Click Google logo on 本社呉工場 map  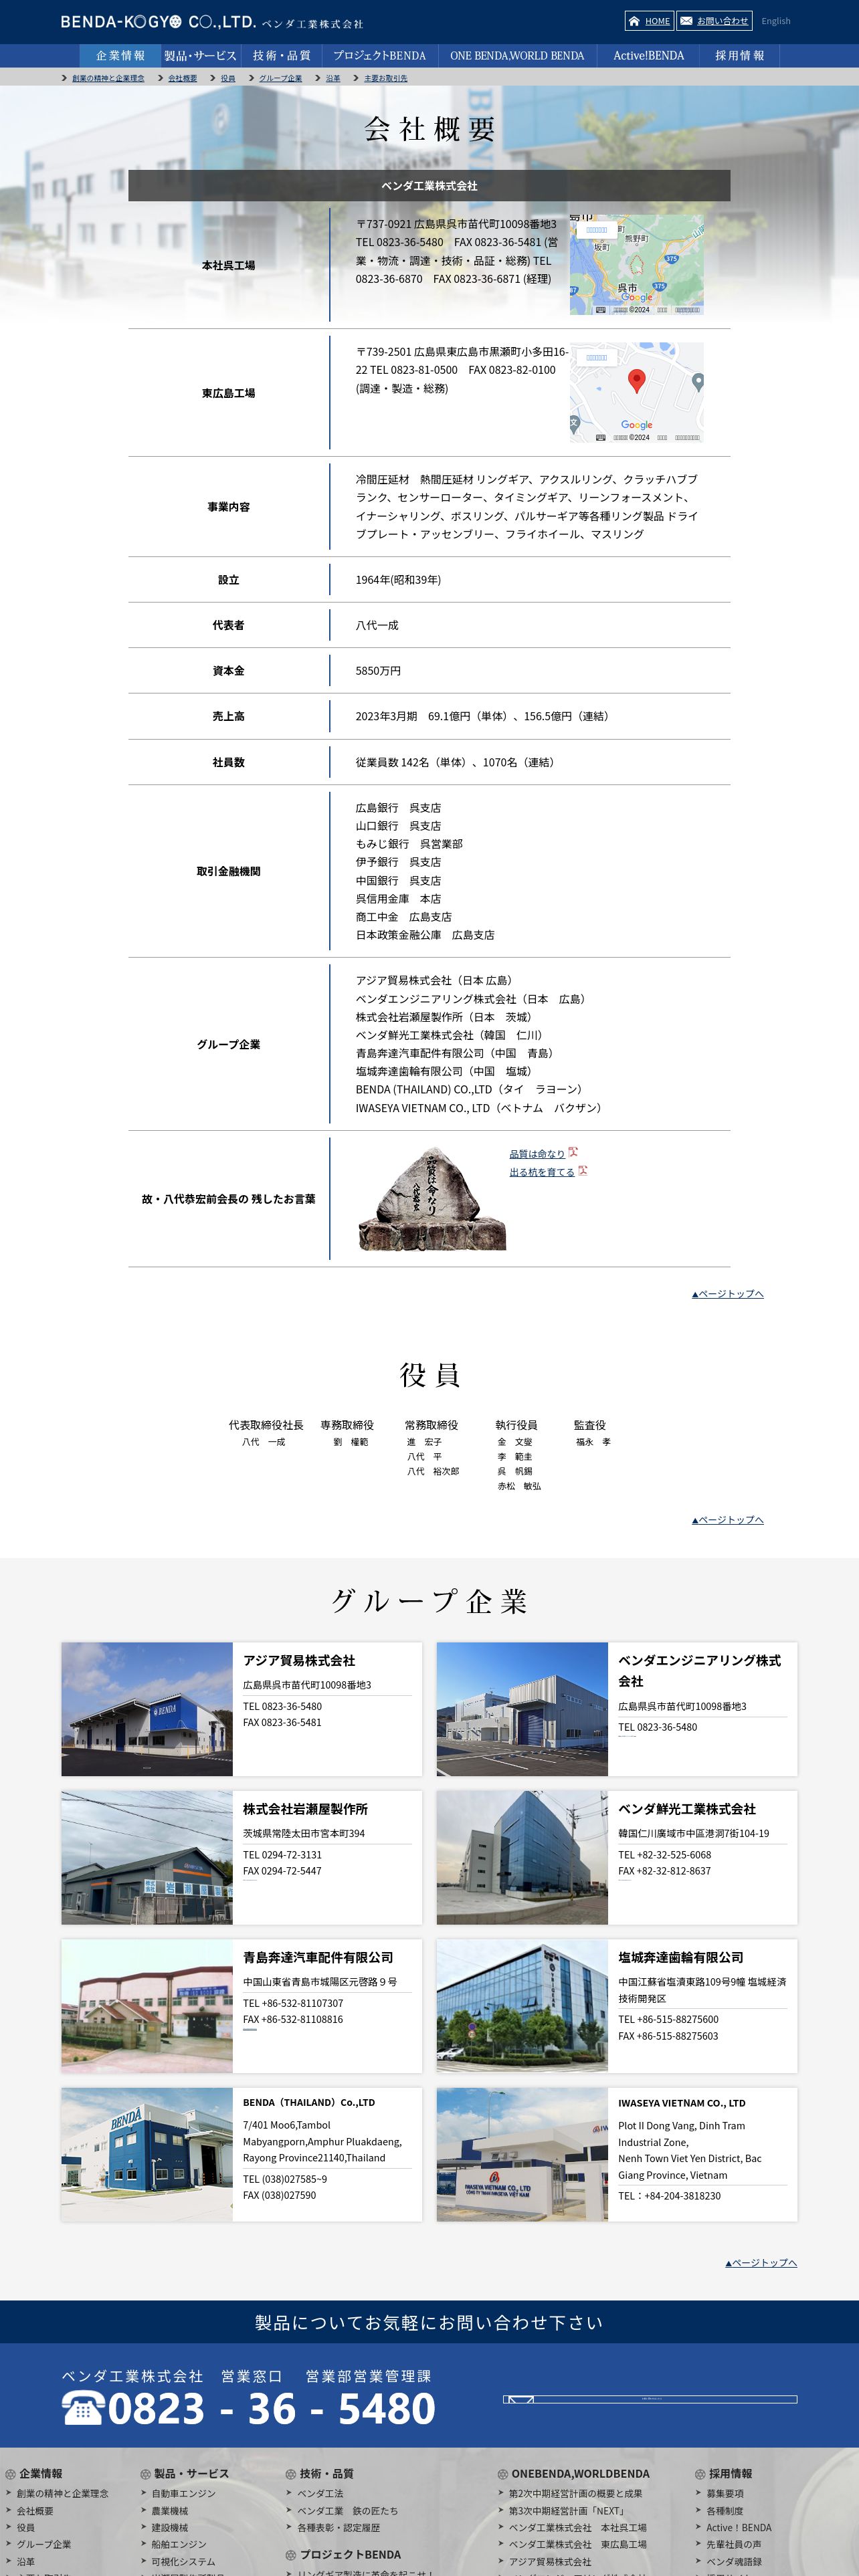coord(636,297)
